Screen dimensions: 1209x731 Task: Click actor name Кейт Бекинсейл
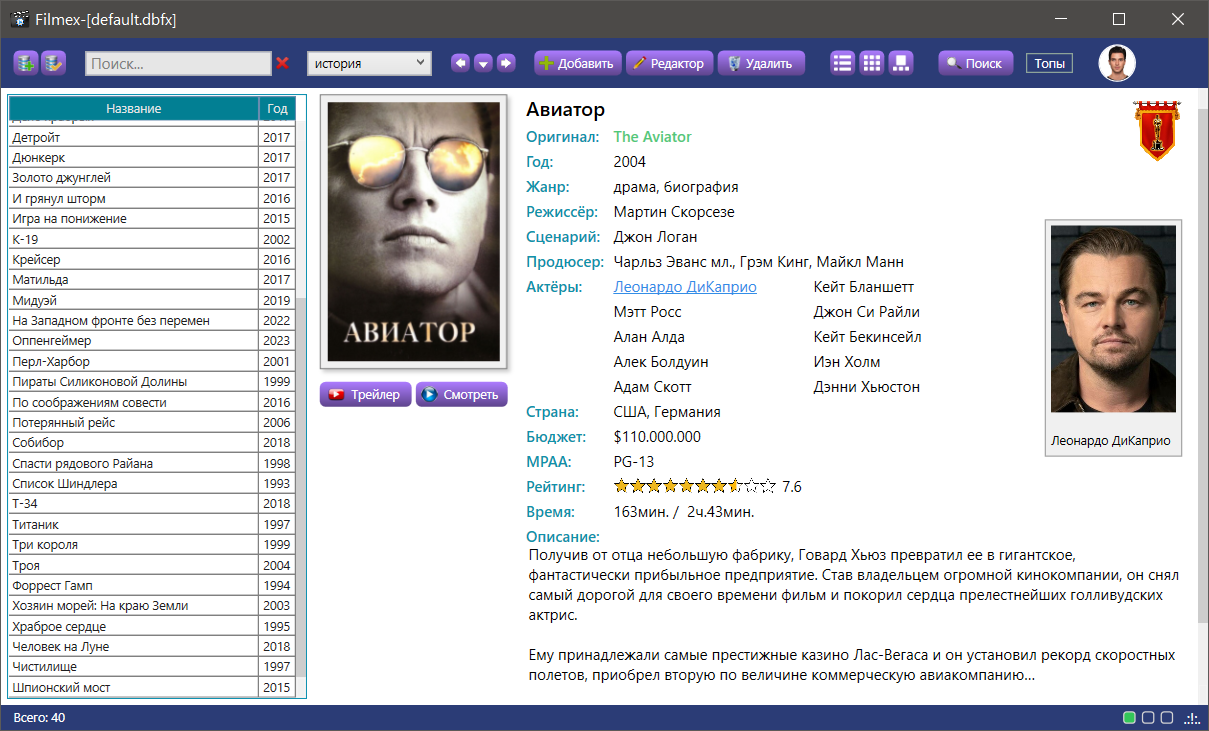868,337
